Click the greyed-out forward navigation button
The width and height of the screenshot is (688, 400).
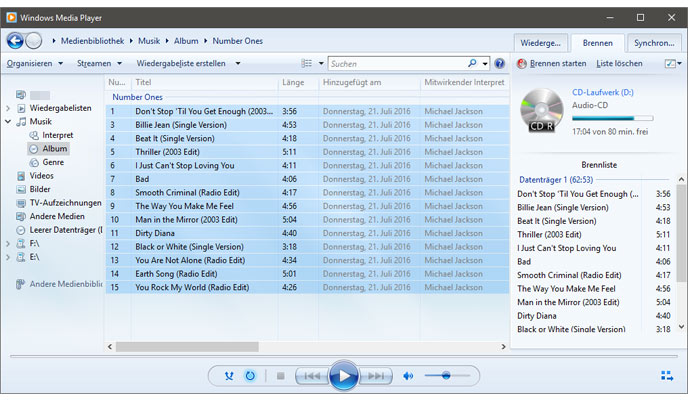(33, 41)
